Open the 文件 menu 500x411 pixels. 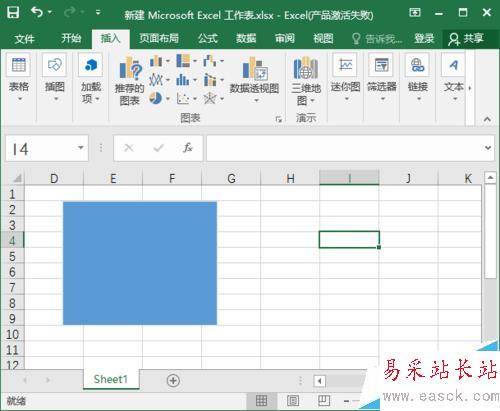click(24, 39)
